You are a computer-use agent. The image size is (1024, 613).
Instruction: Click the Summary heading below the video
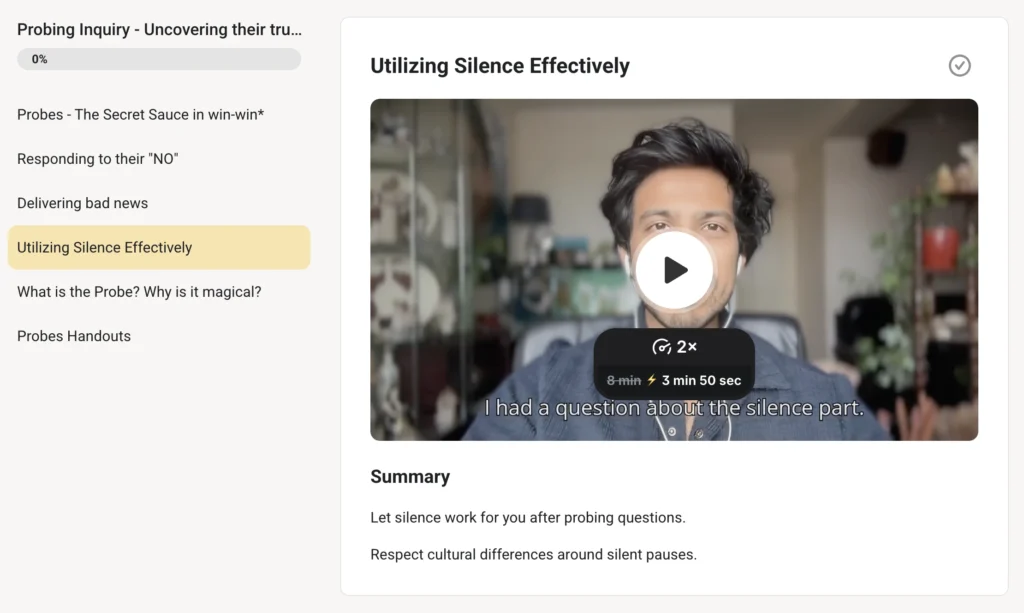[x=410, y=477]
